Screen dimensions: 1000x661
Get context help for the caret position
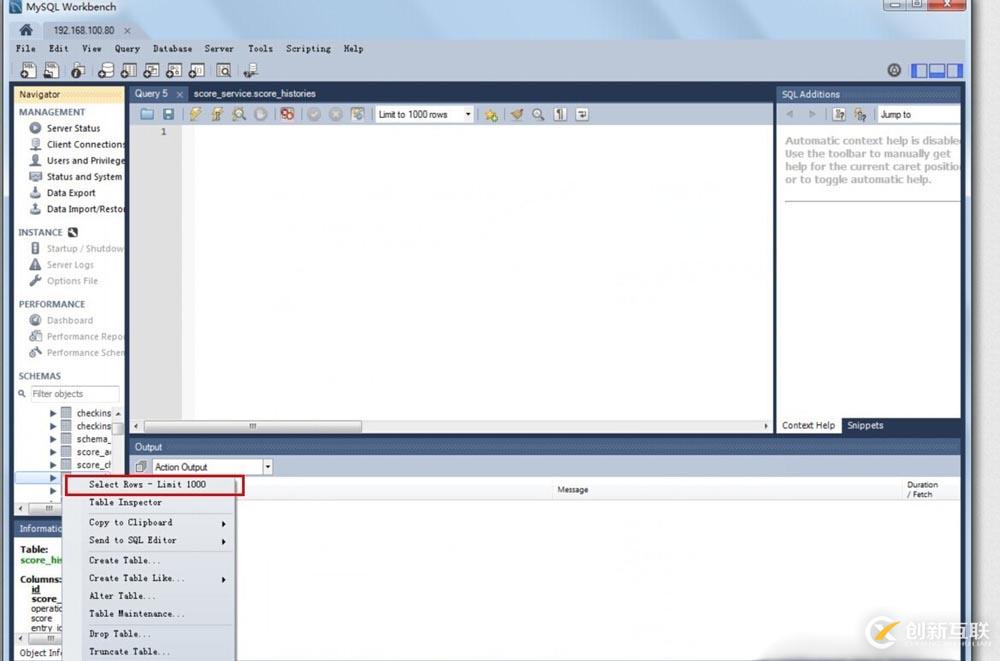point(839,114)
